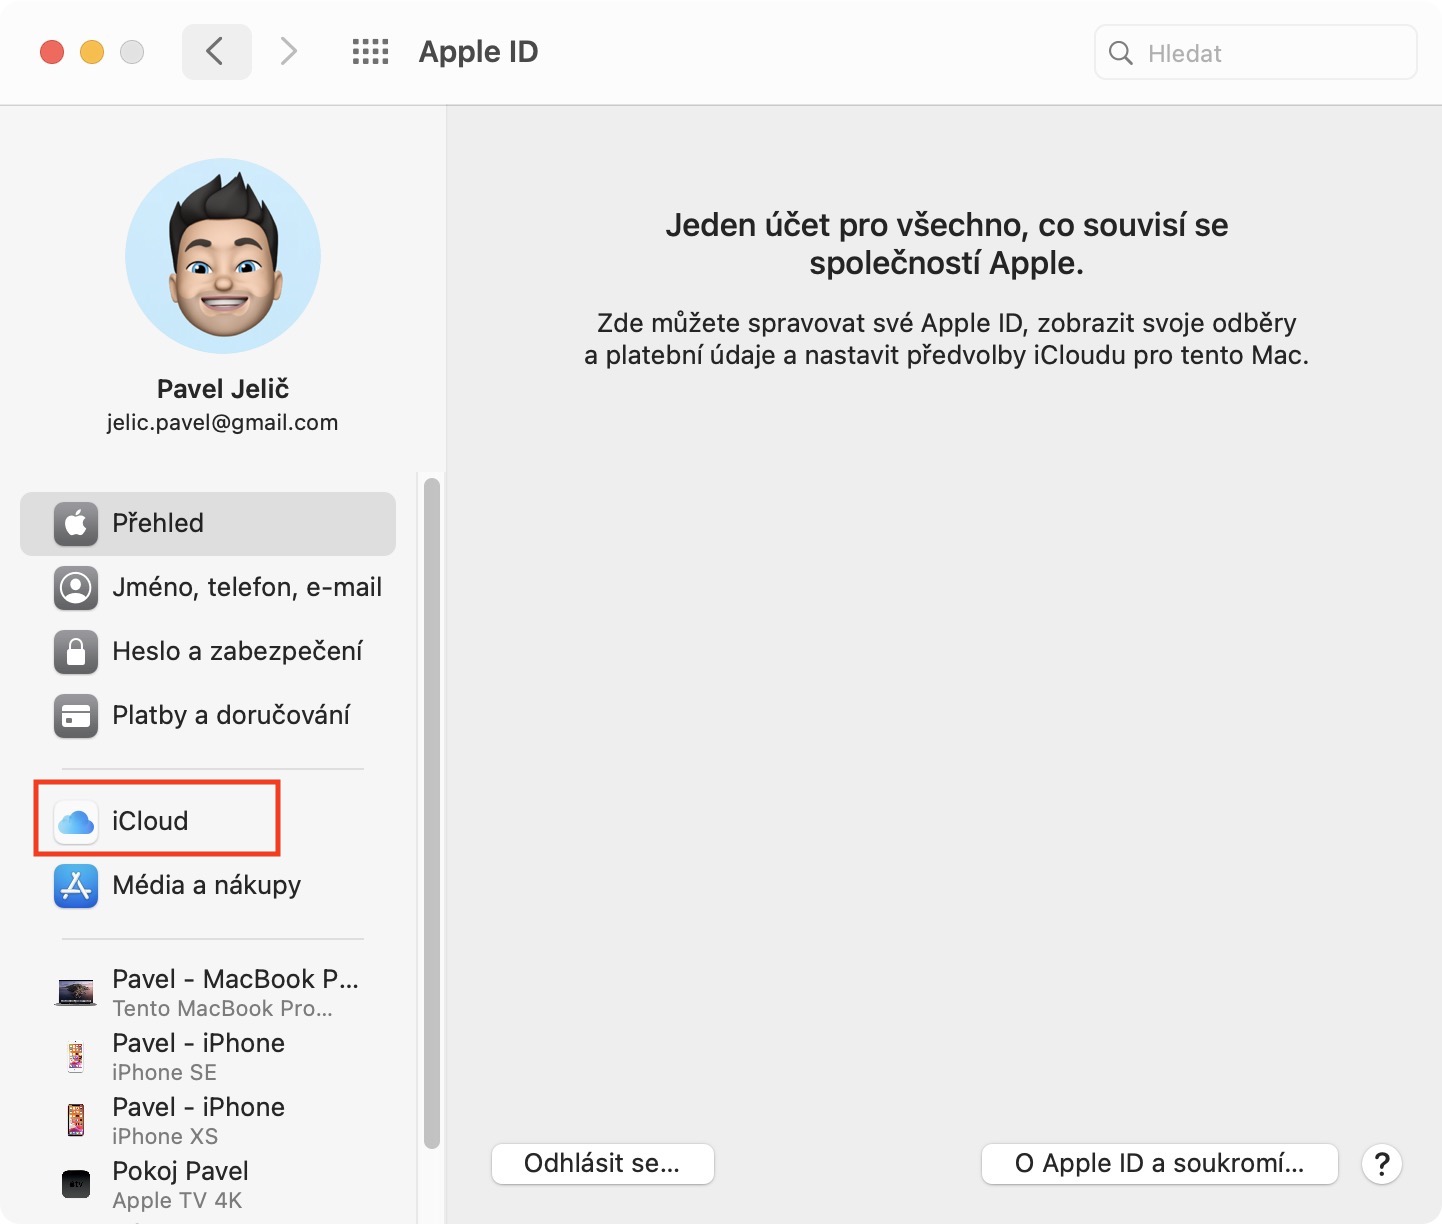Click the iPhone XS device icon
1442x1224 pixels.
(76, 1120)
